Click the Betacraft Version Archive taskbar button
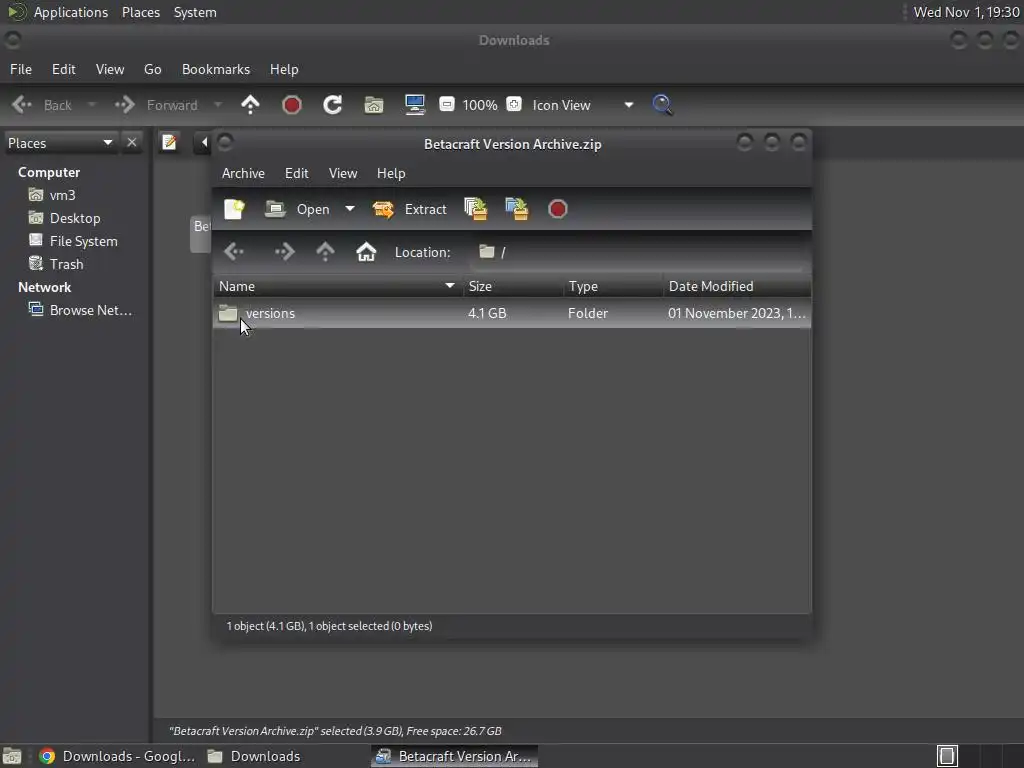The height and width of the screenshot is (768, 1024). pyautogui.click(x=455, y=756)
